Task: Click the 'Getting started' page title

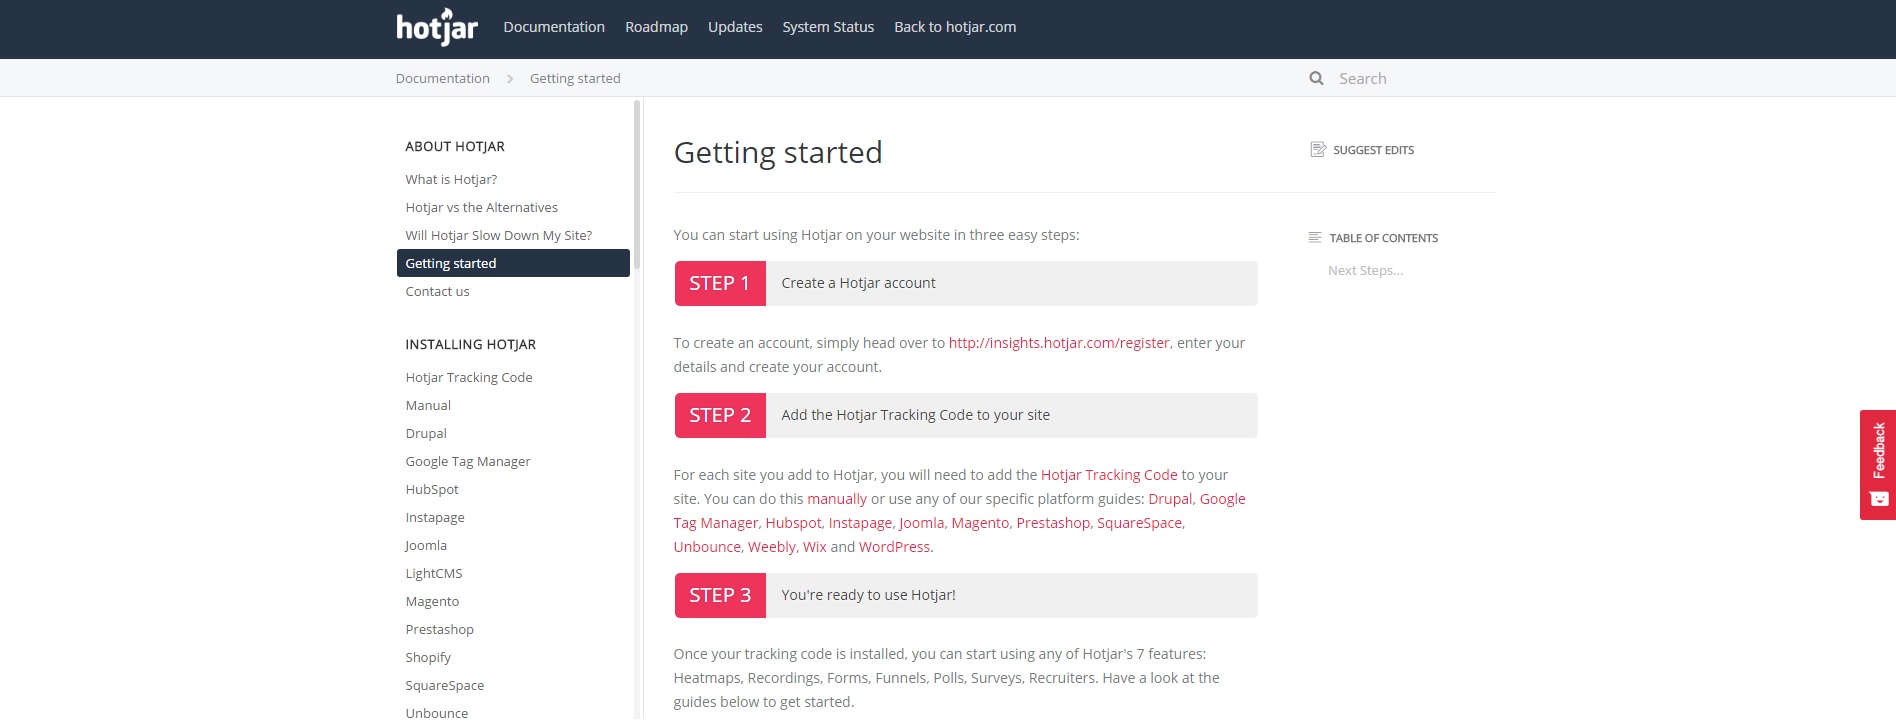Action: (778, 153)
